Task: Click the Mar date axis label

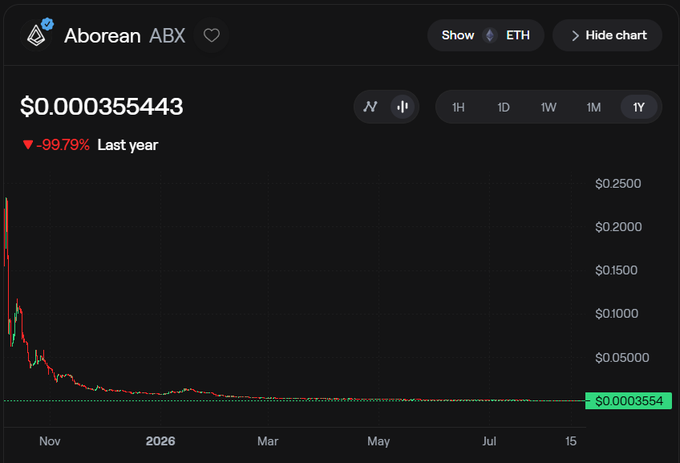Action: click(268, 441)
